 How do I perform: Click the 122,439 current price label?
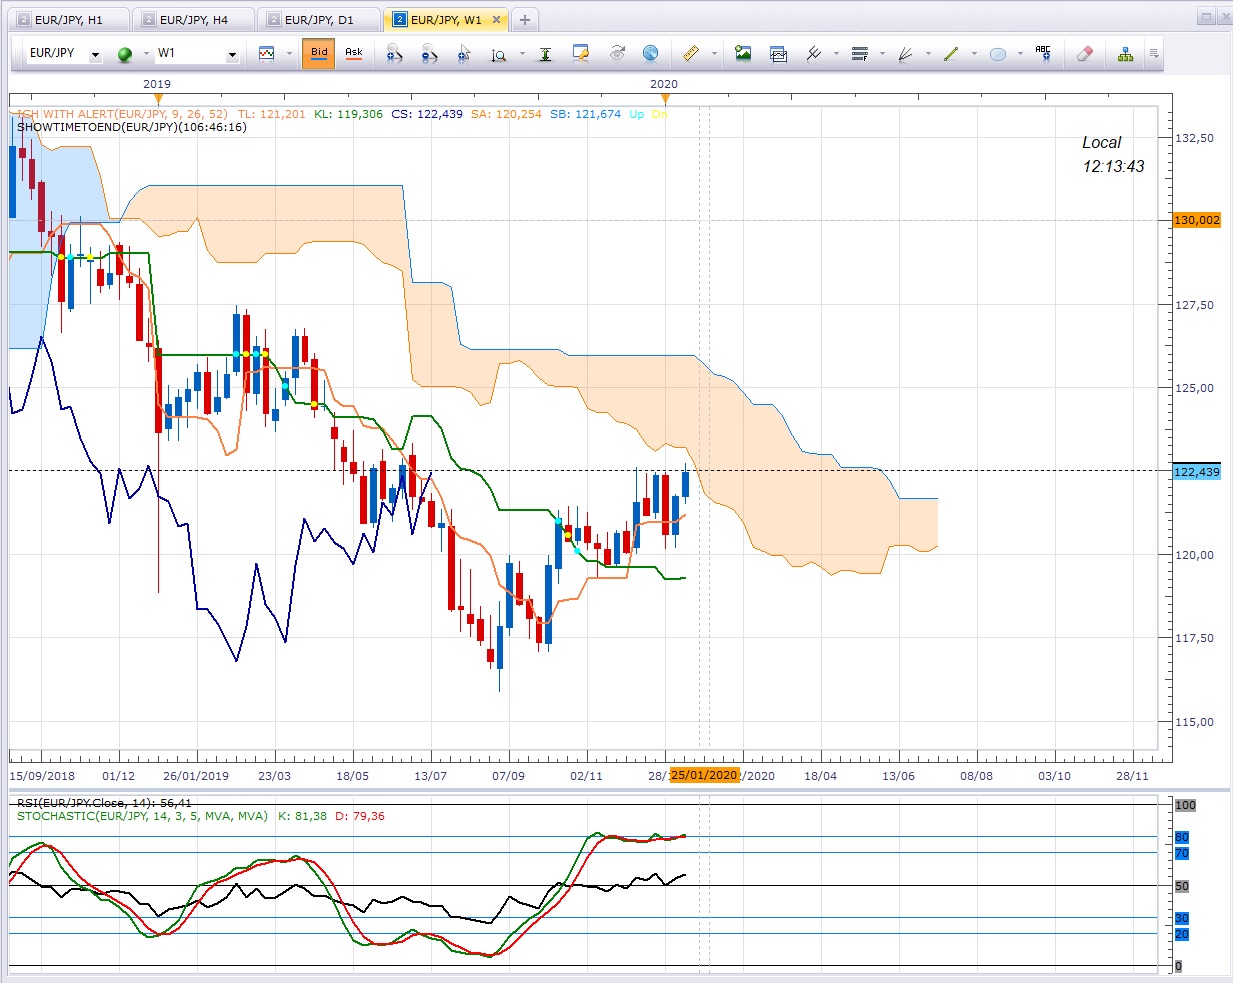1196,472
